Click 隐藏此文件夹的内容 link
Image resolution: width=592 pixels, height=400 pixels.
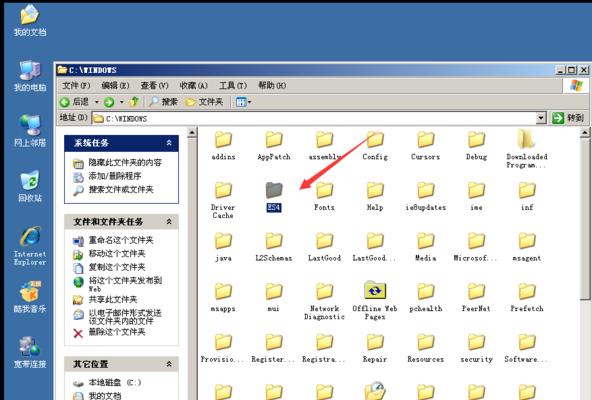click(125, 163)
